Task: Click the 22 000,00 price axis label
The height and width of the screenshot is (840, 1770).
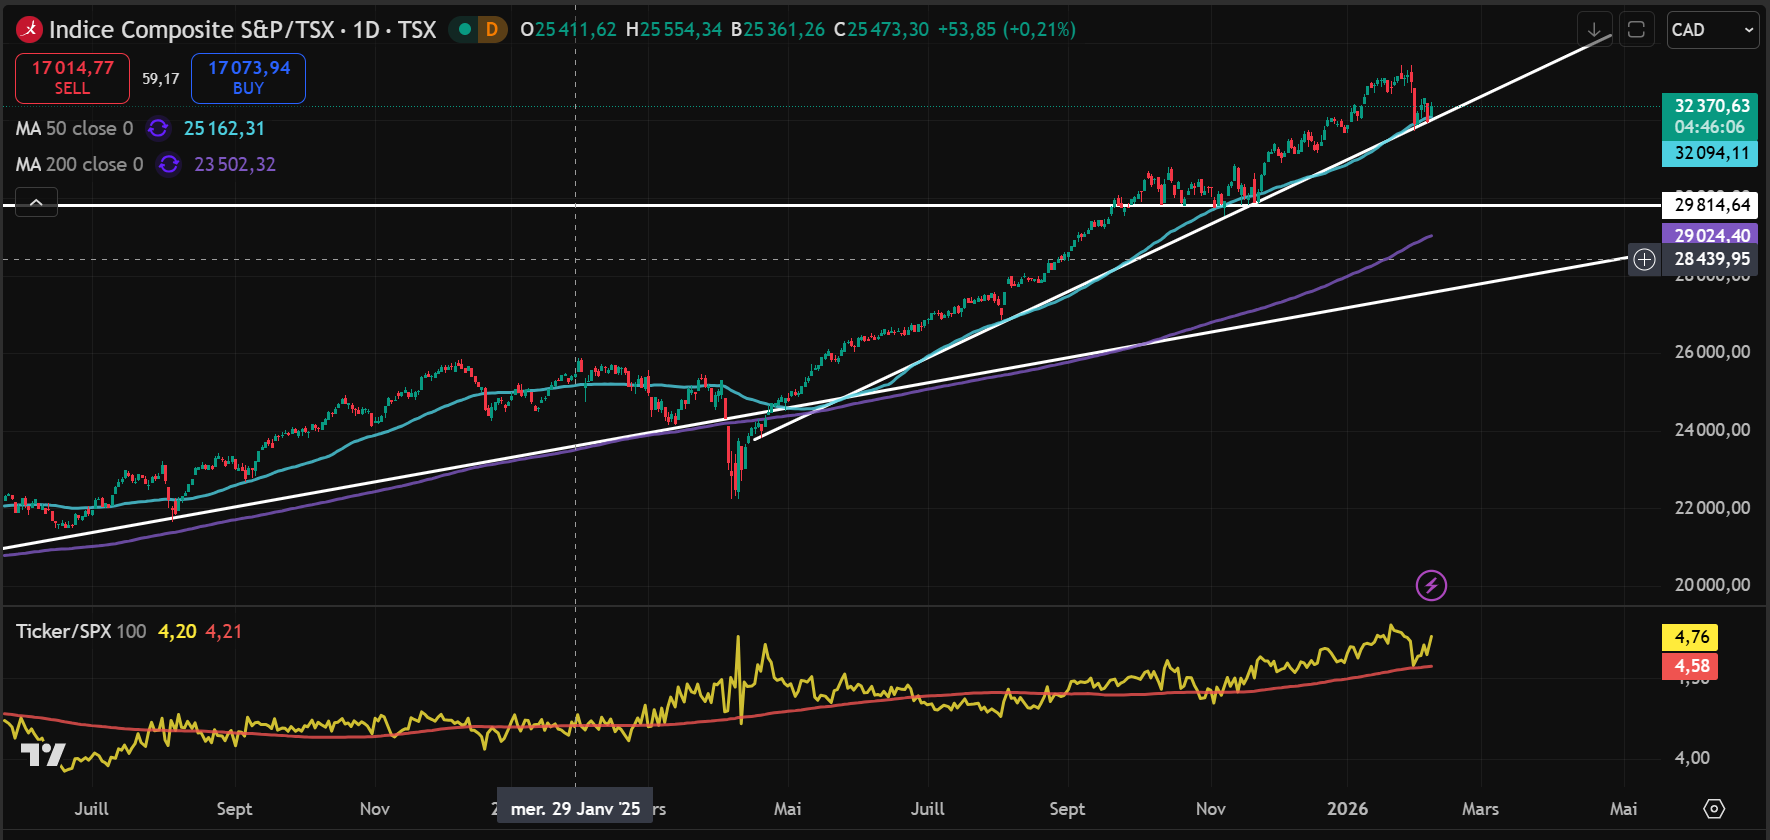Action: 1712,508
